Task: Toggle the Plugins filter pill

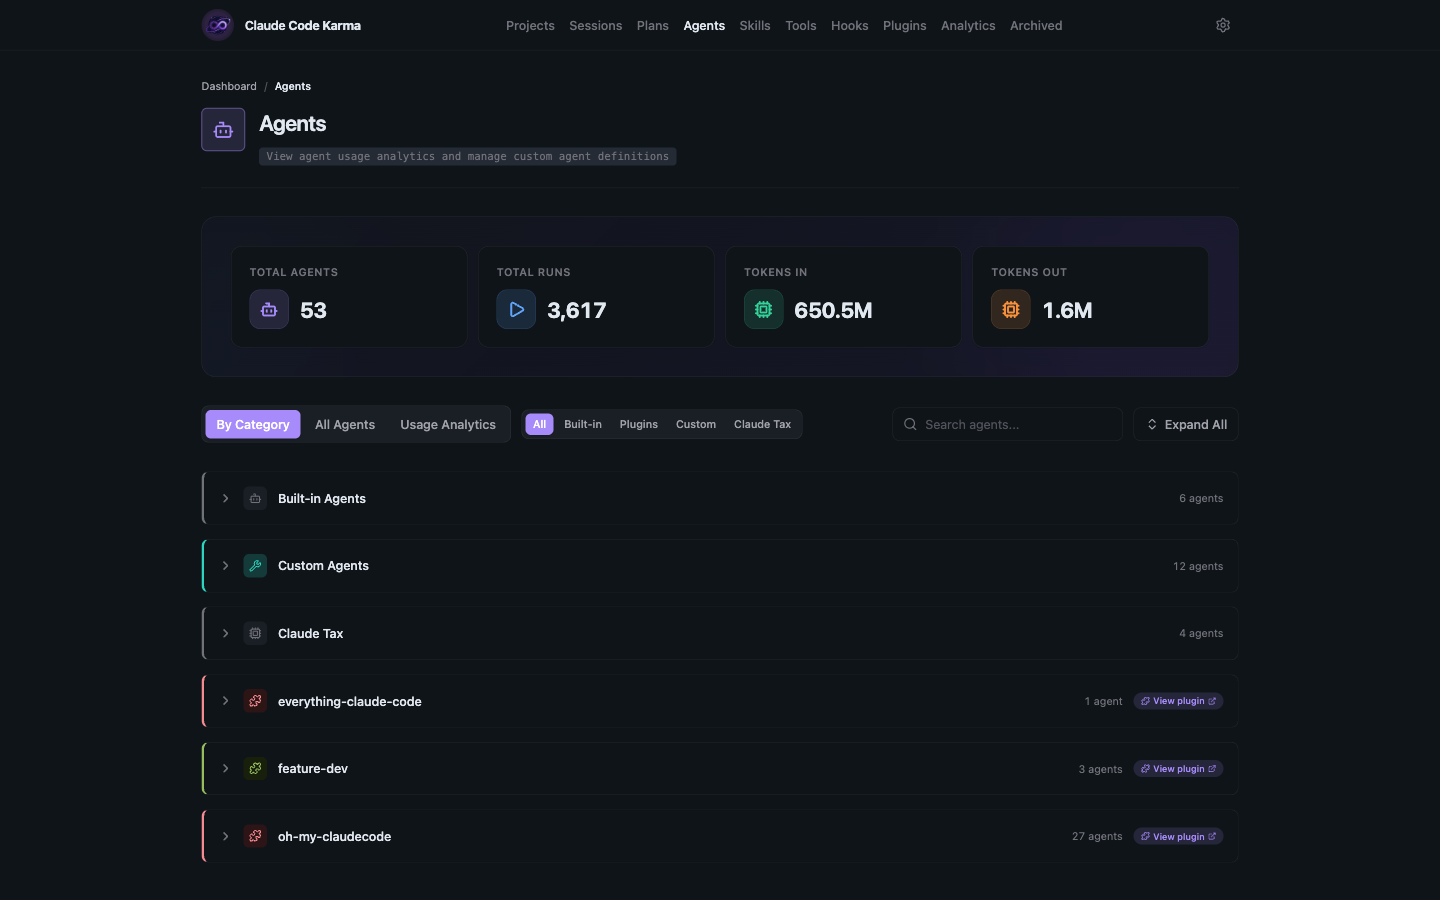Action: pos(638,424)
